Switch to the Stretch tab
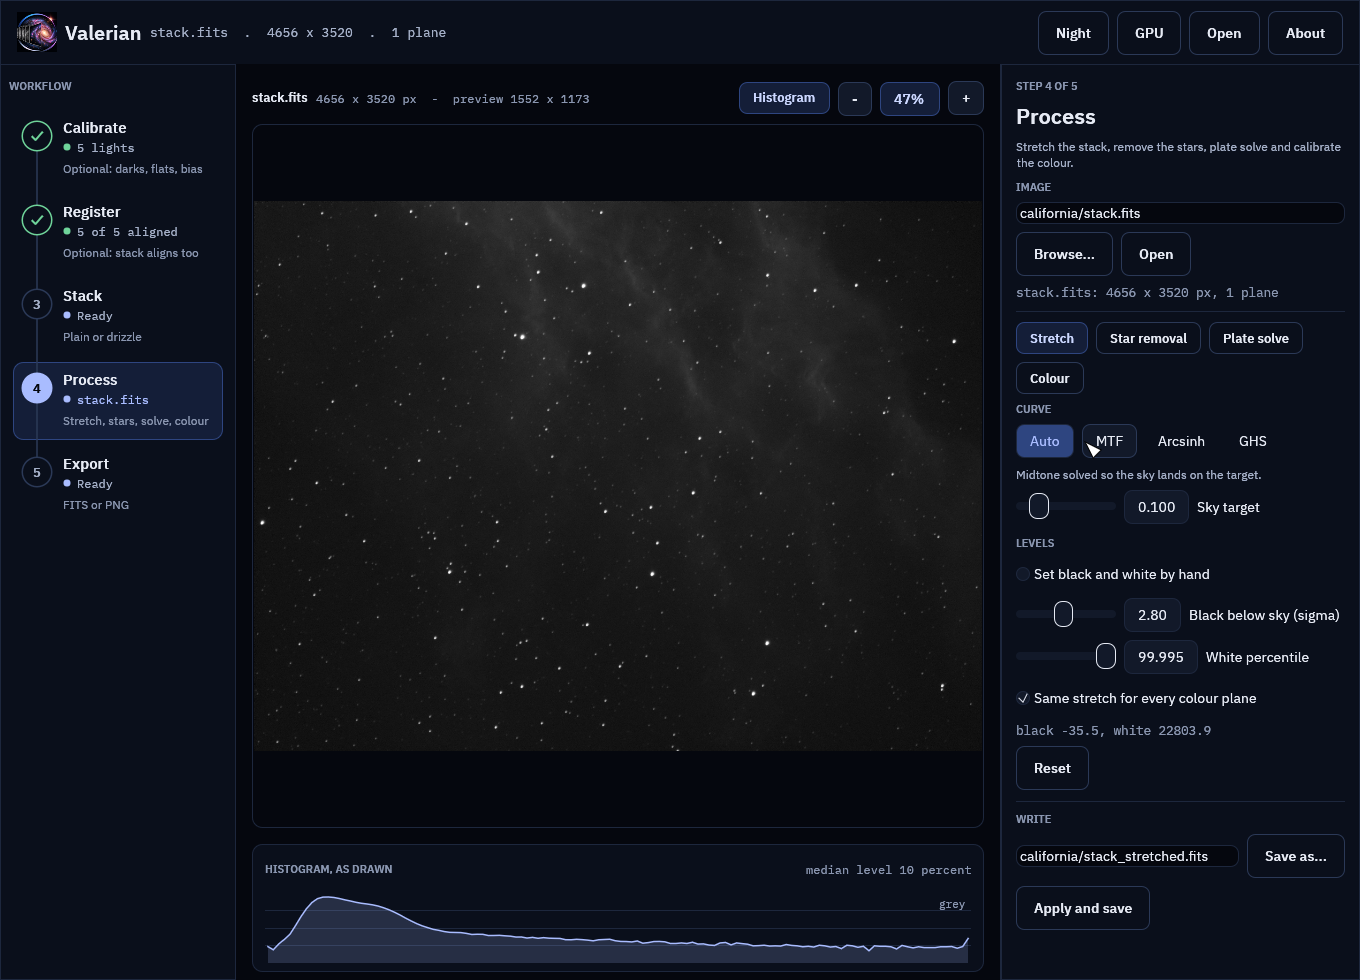 [x=1052, y=338]
